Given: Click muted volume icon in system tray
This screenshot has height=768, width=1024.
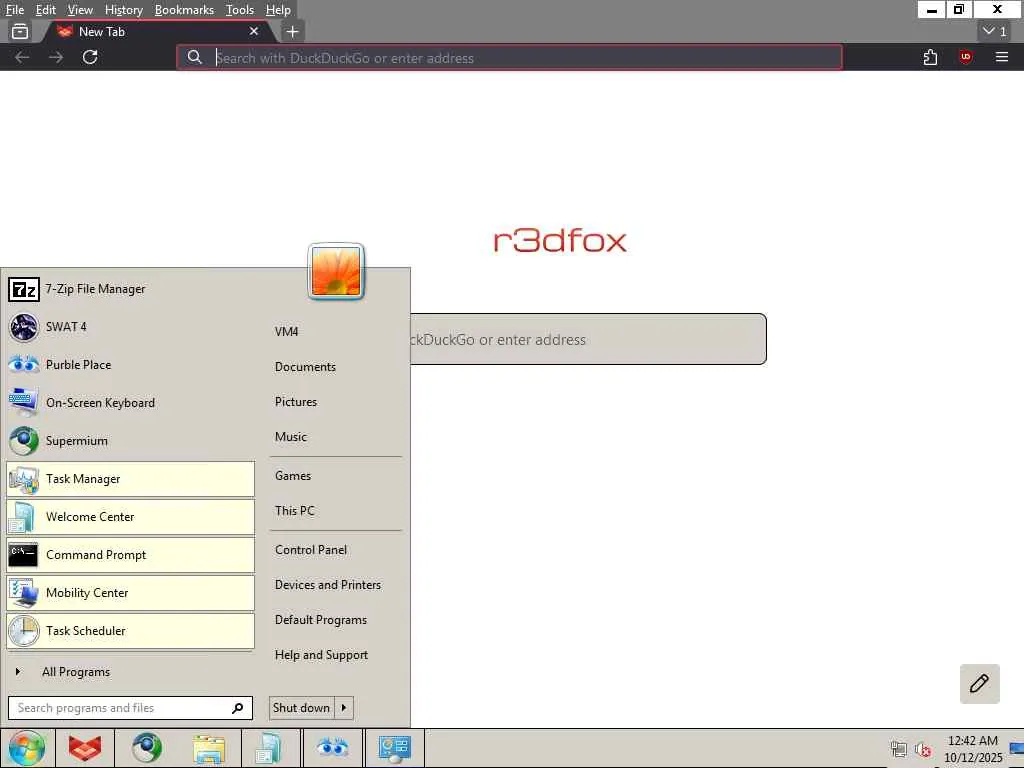Looking at the screenshot, I should click(923, 749).
